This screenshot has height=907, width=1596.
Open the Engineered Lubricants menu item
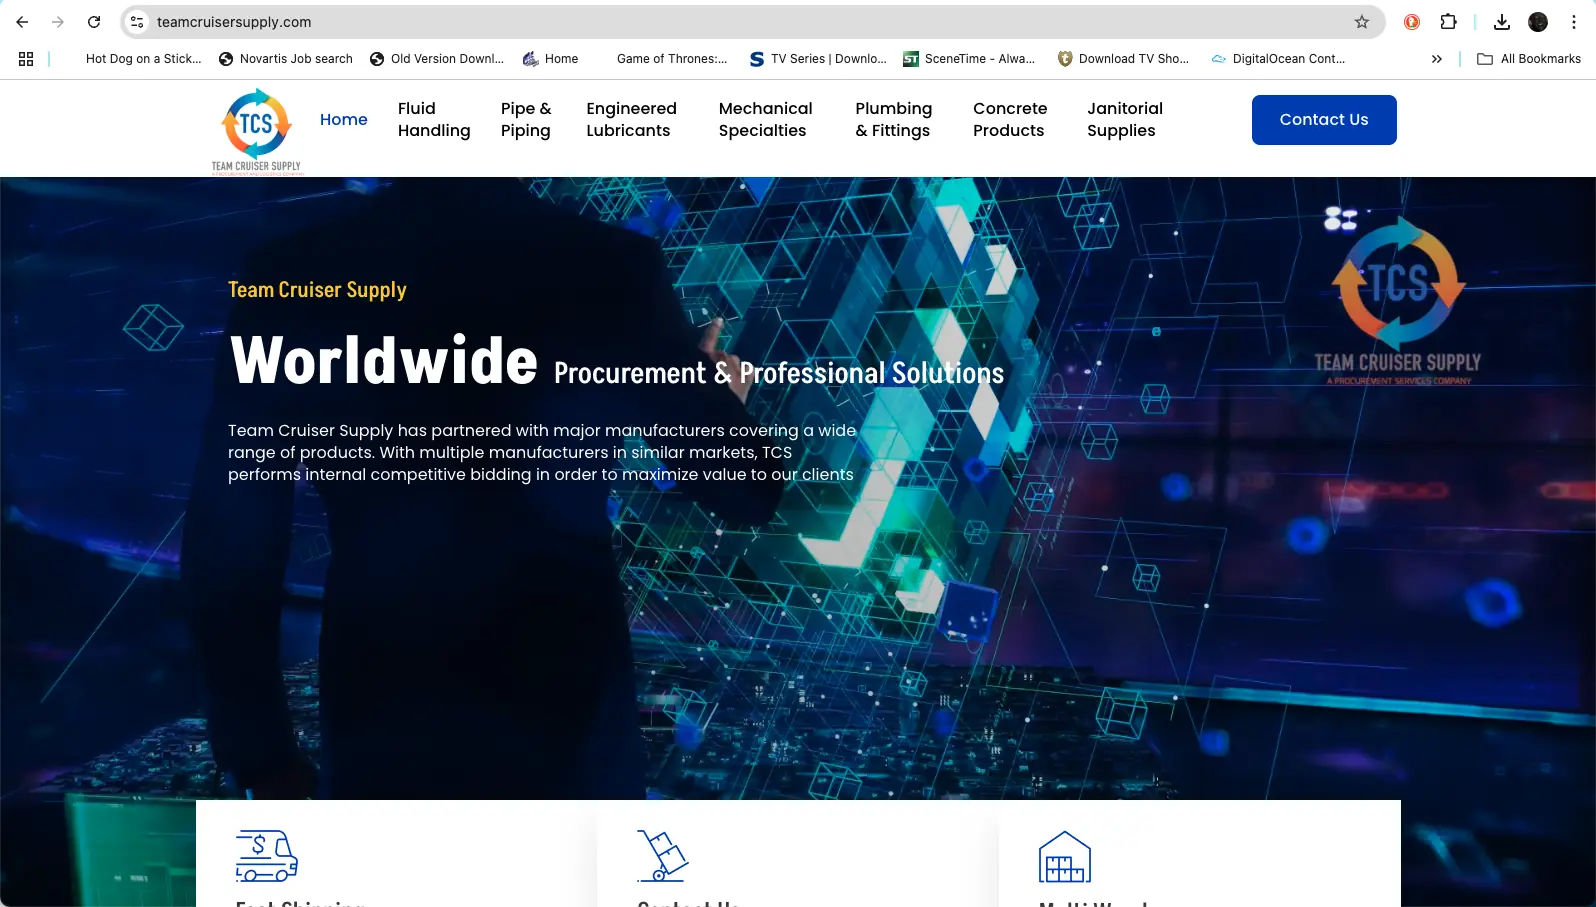point(631,120)
